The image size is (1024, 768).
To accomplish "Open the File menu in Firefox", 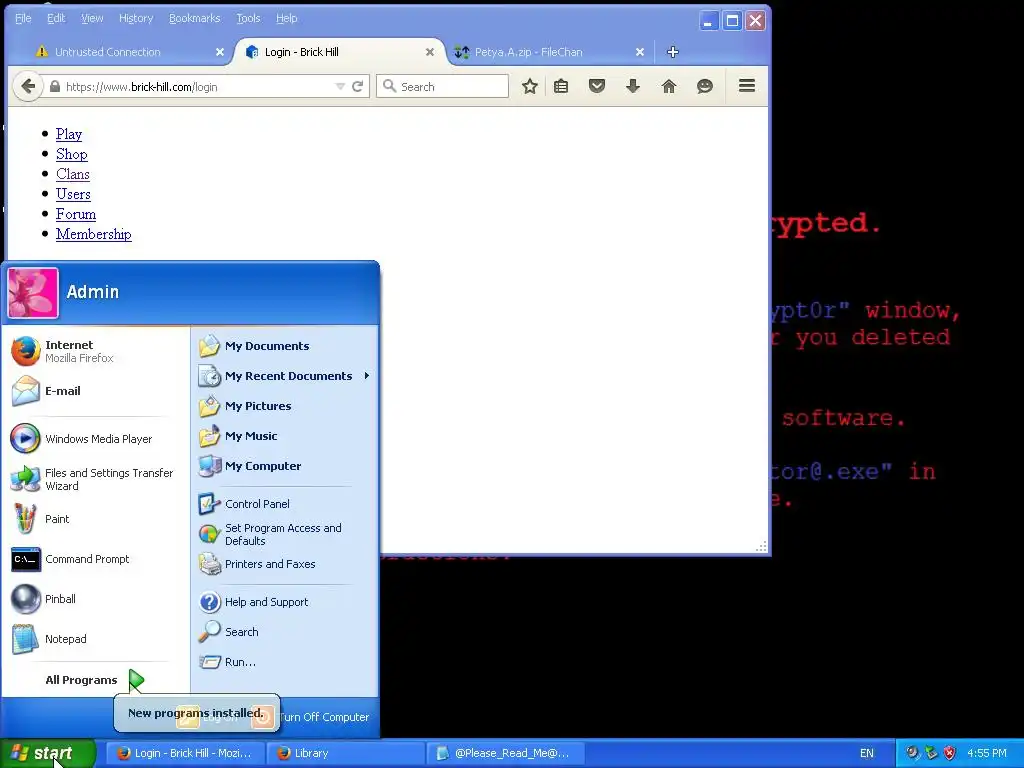I will click(23, 18).
